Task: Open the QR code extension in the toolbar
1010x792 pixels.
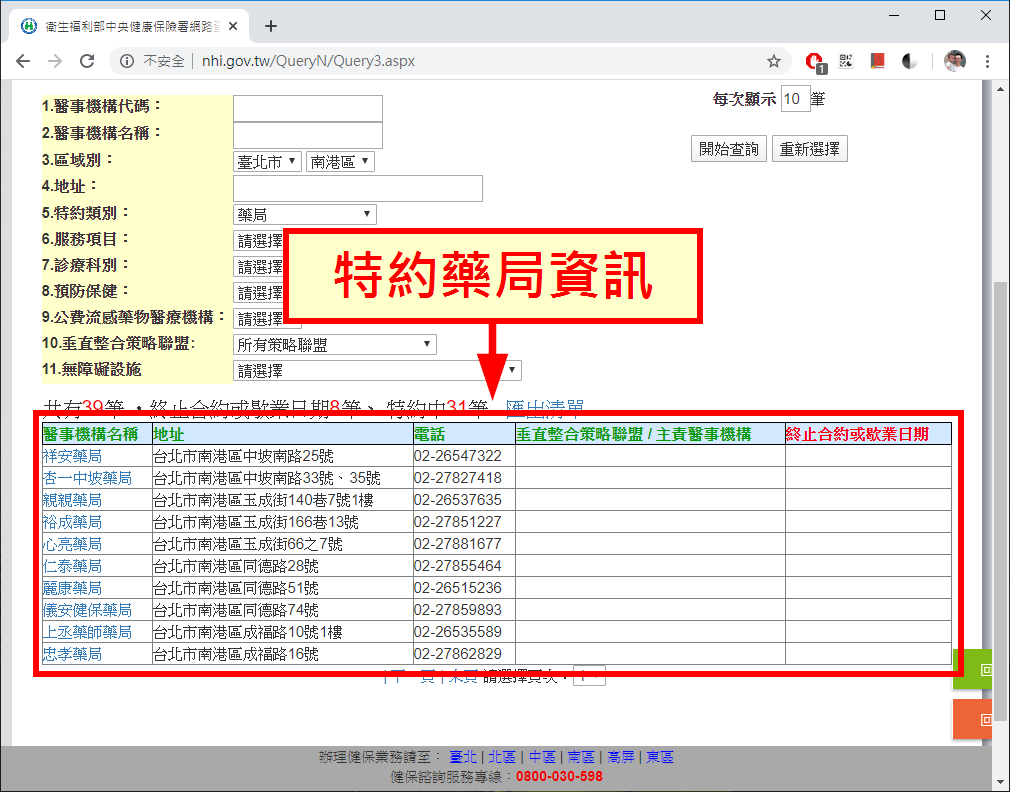Action: (845, 61)
